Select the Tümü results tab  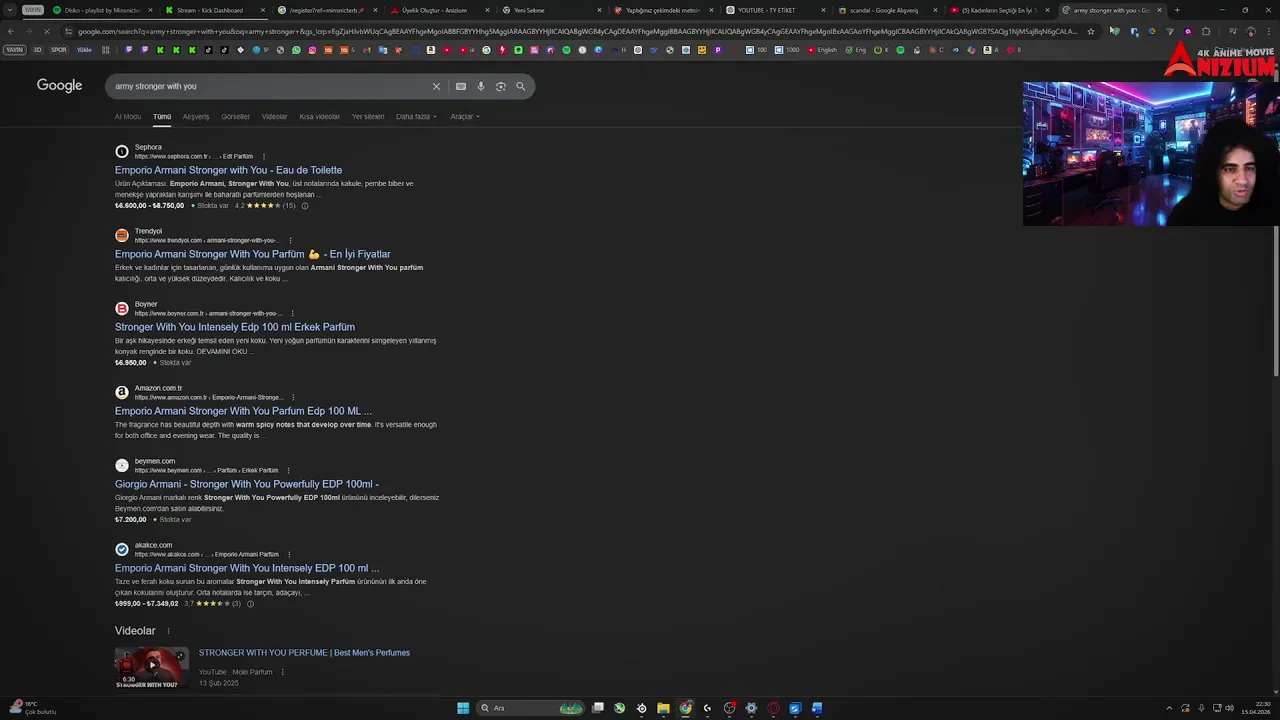[162, 117]
